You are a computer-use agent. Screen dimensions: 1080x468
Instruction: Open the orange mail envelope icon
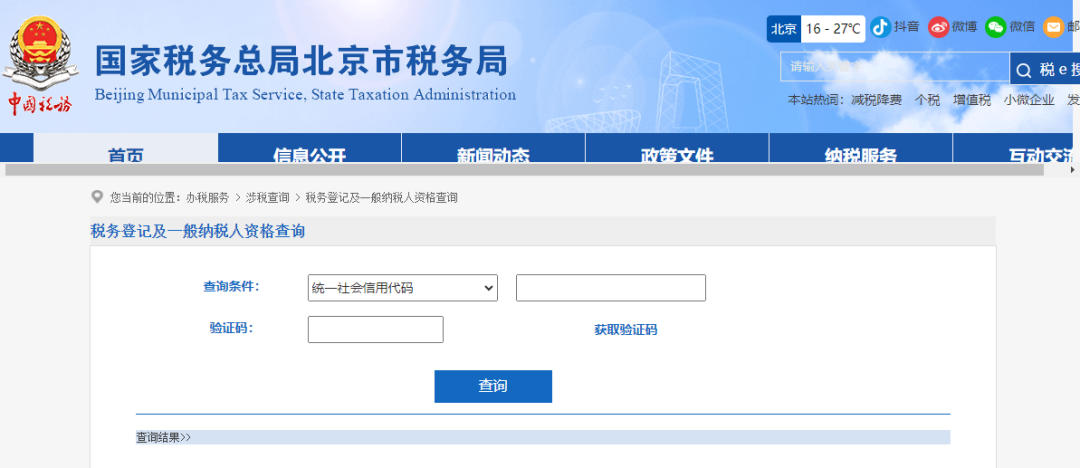pos(1053,28)
